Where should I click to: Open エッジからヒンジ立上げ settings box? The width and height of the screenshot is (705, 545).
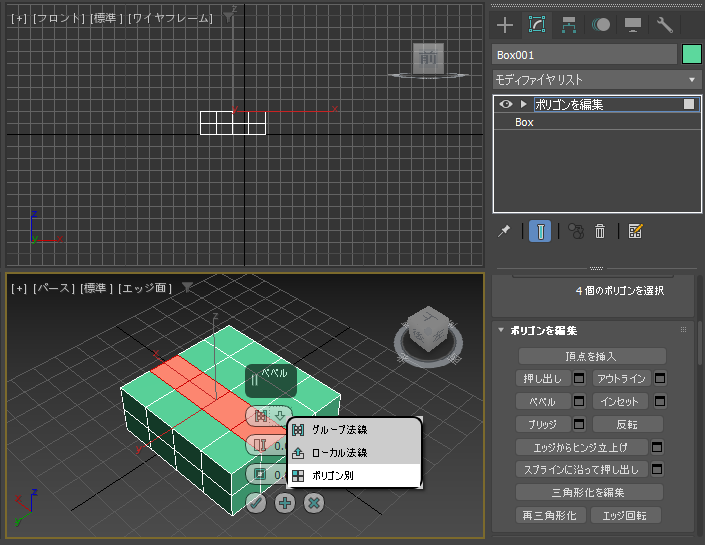(657, 447)
